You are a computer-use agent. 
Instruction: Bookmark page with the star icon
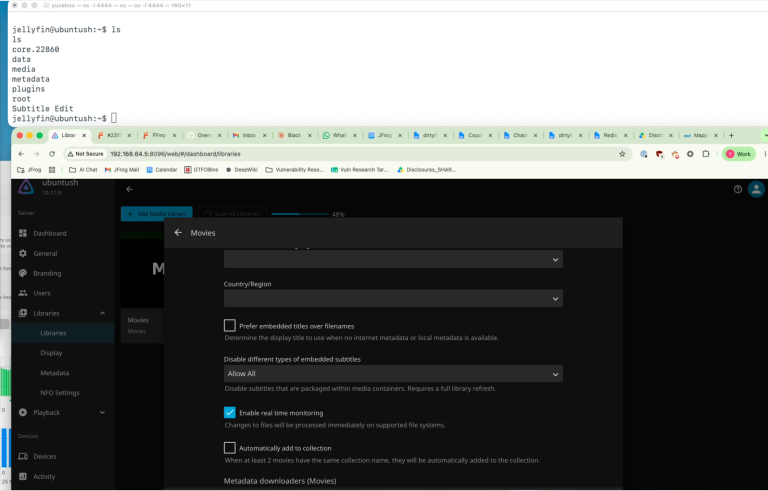[x=622, y=154]
